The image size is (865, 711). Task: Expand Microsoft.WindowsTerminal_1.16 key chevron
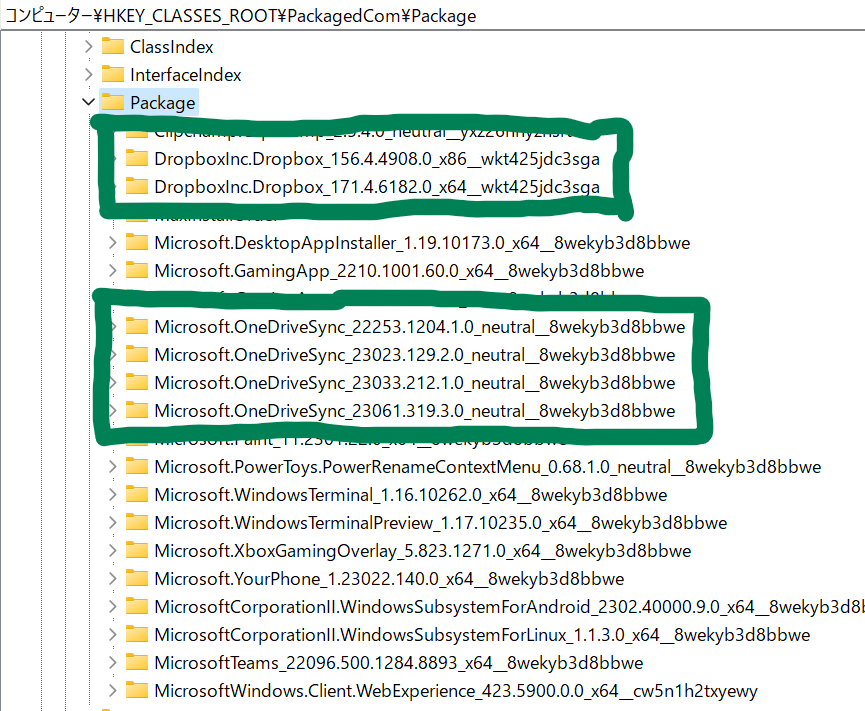(113, 495)
